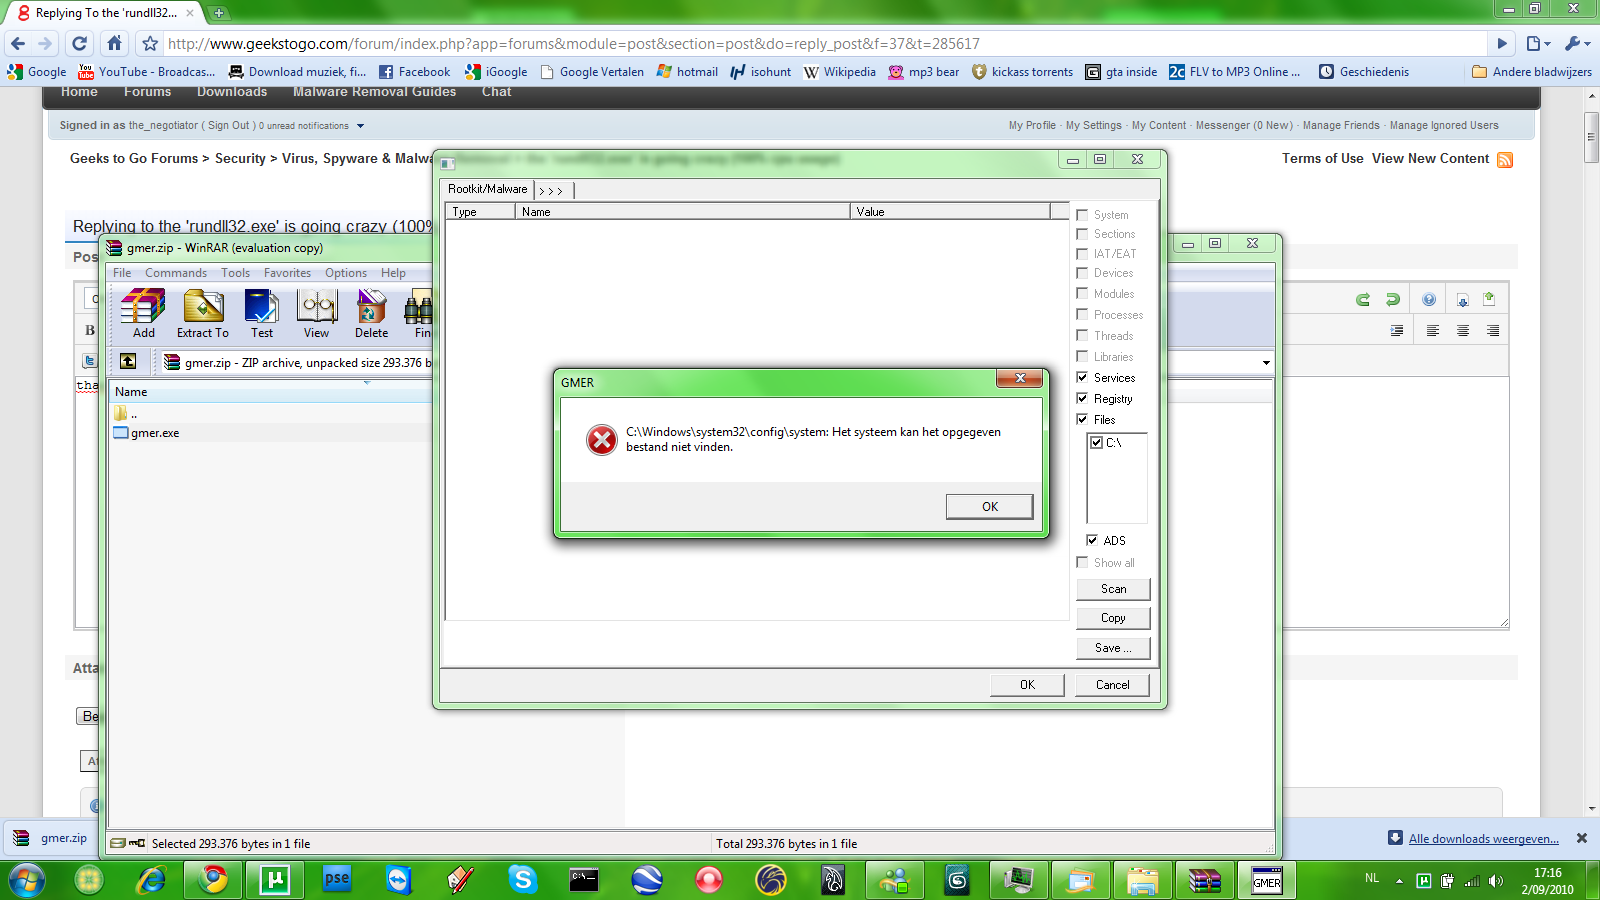Image resolution: width=1600 pixels, height=900 pixels.
Task: Click the View New Content link
Action: [x=1430, y=159]
